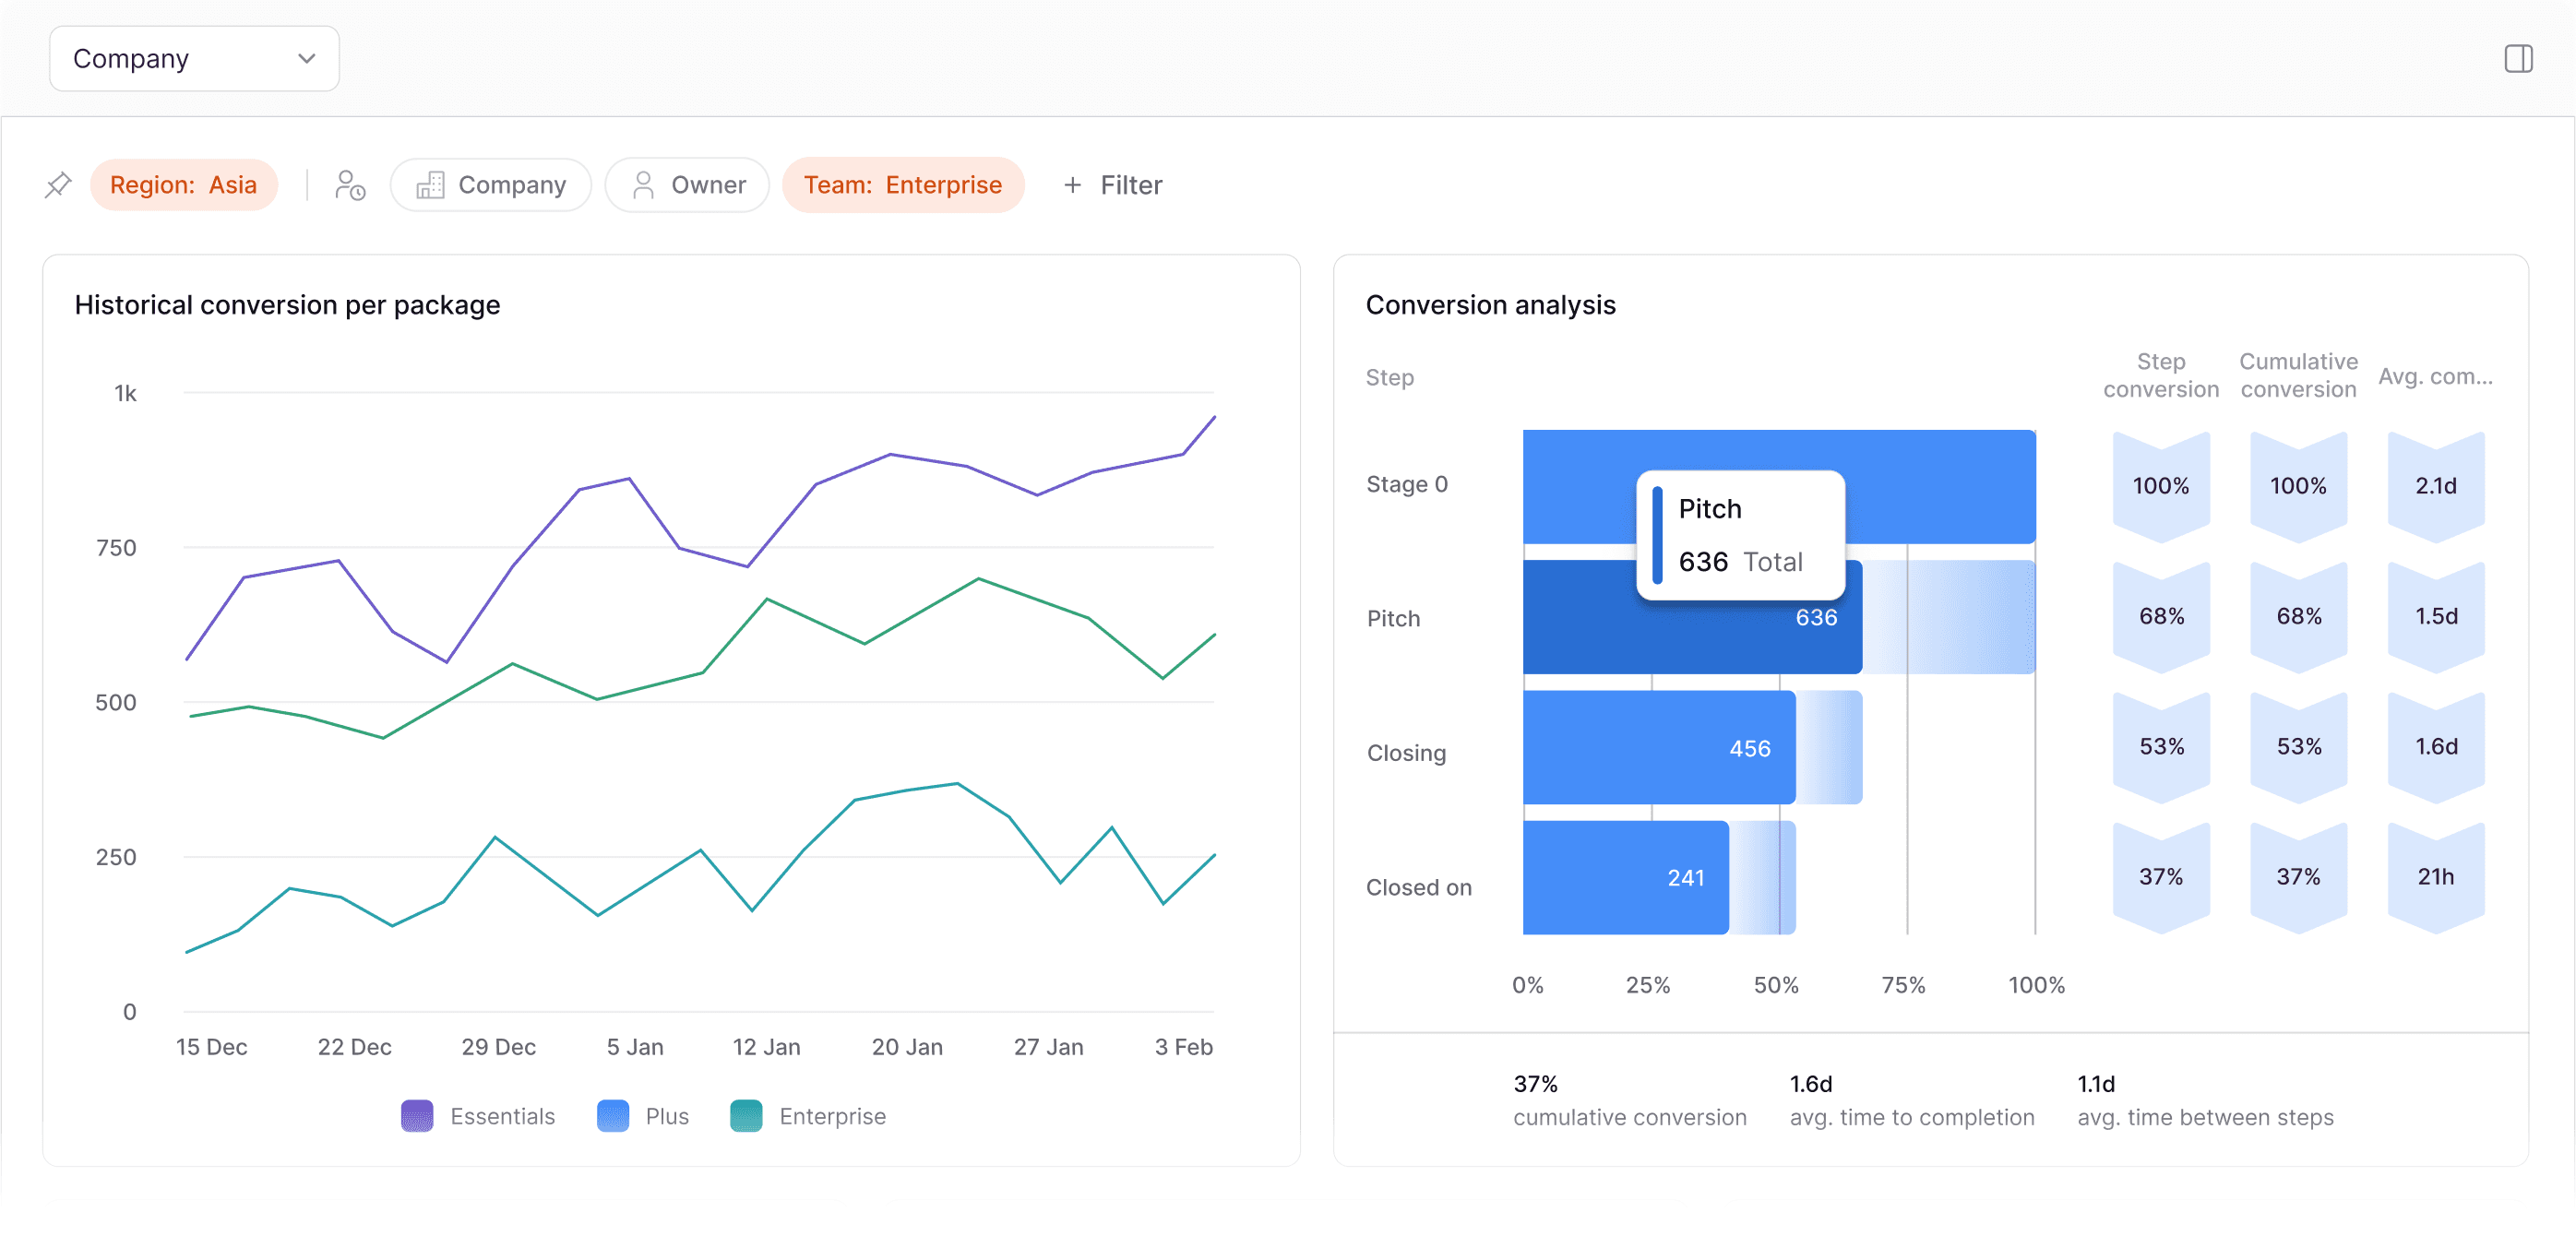Click the Stage 0 step conversion 100% badge

[x=2160, y=486]
